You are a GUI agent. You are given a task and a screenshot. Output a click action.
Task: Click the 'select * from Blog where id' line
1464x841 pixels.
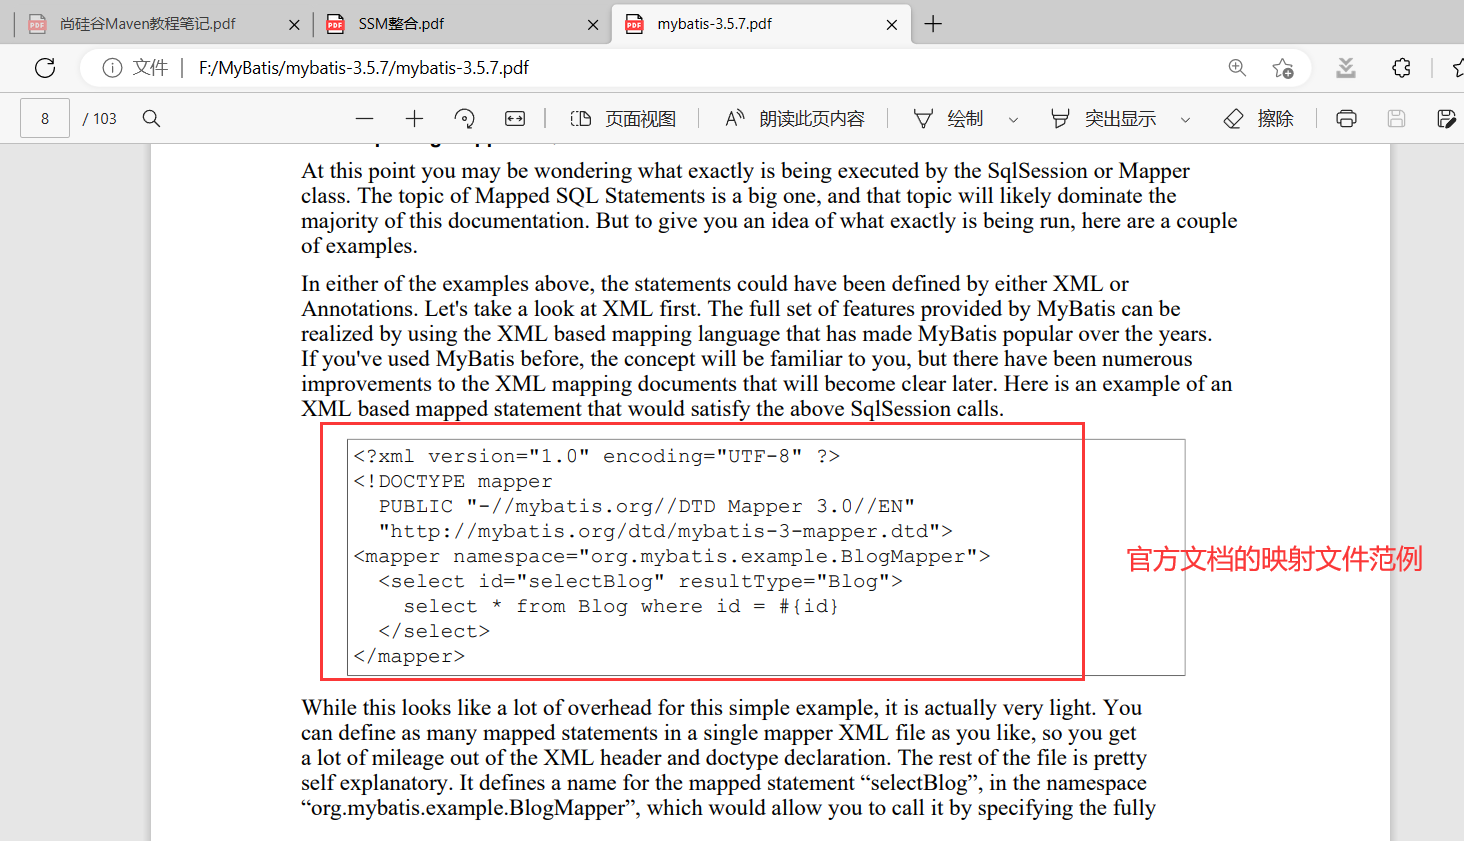[x=621, y=606]
